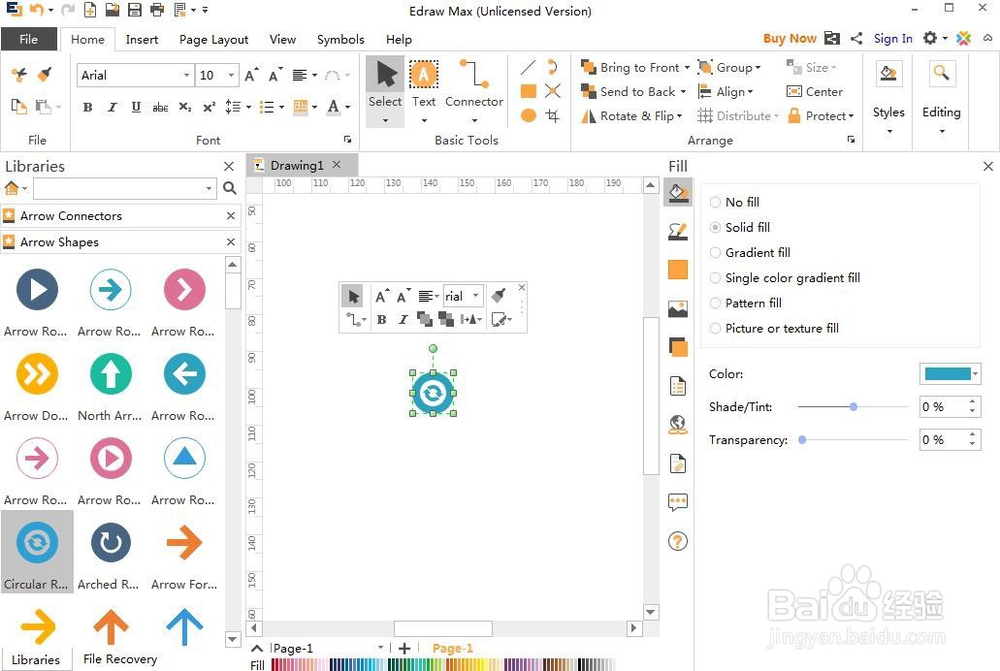Expand the Group dropdown
Screen dimensions: 1000x671
758,68
